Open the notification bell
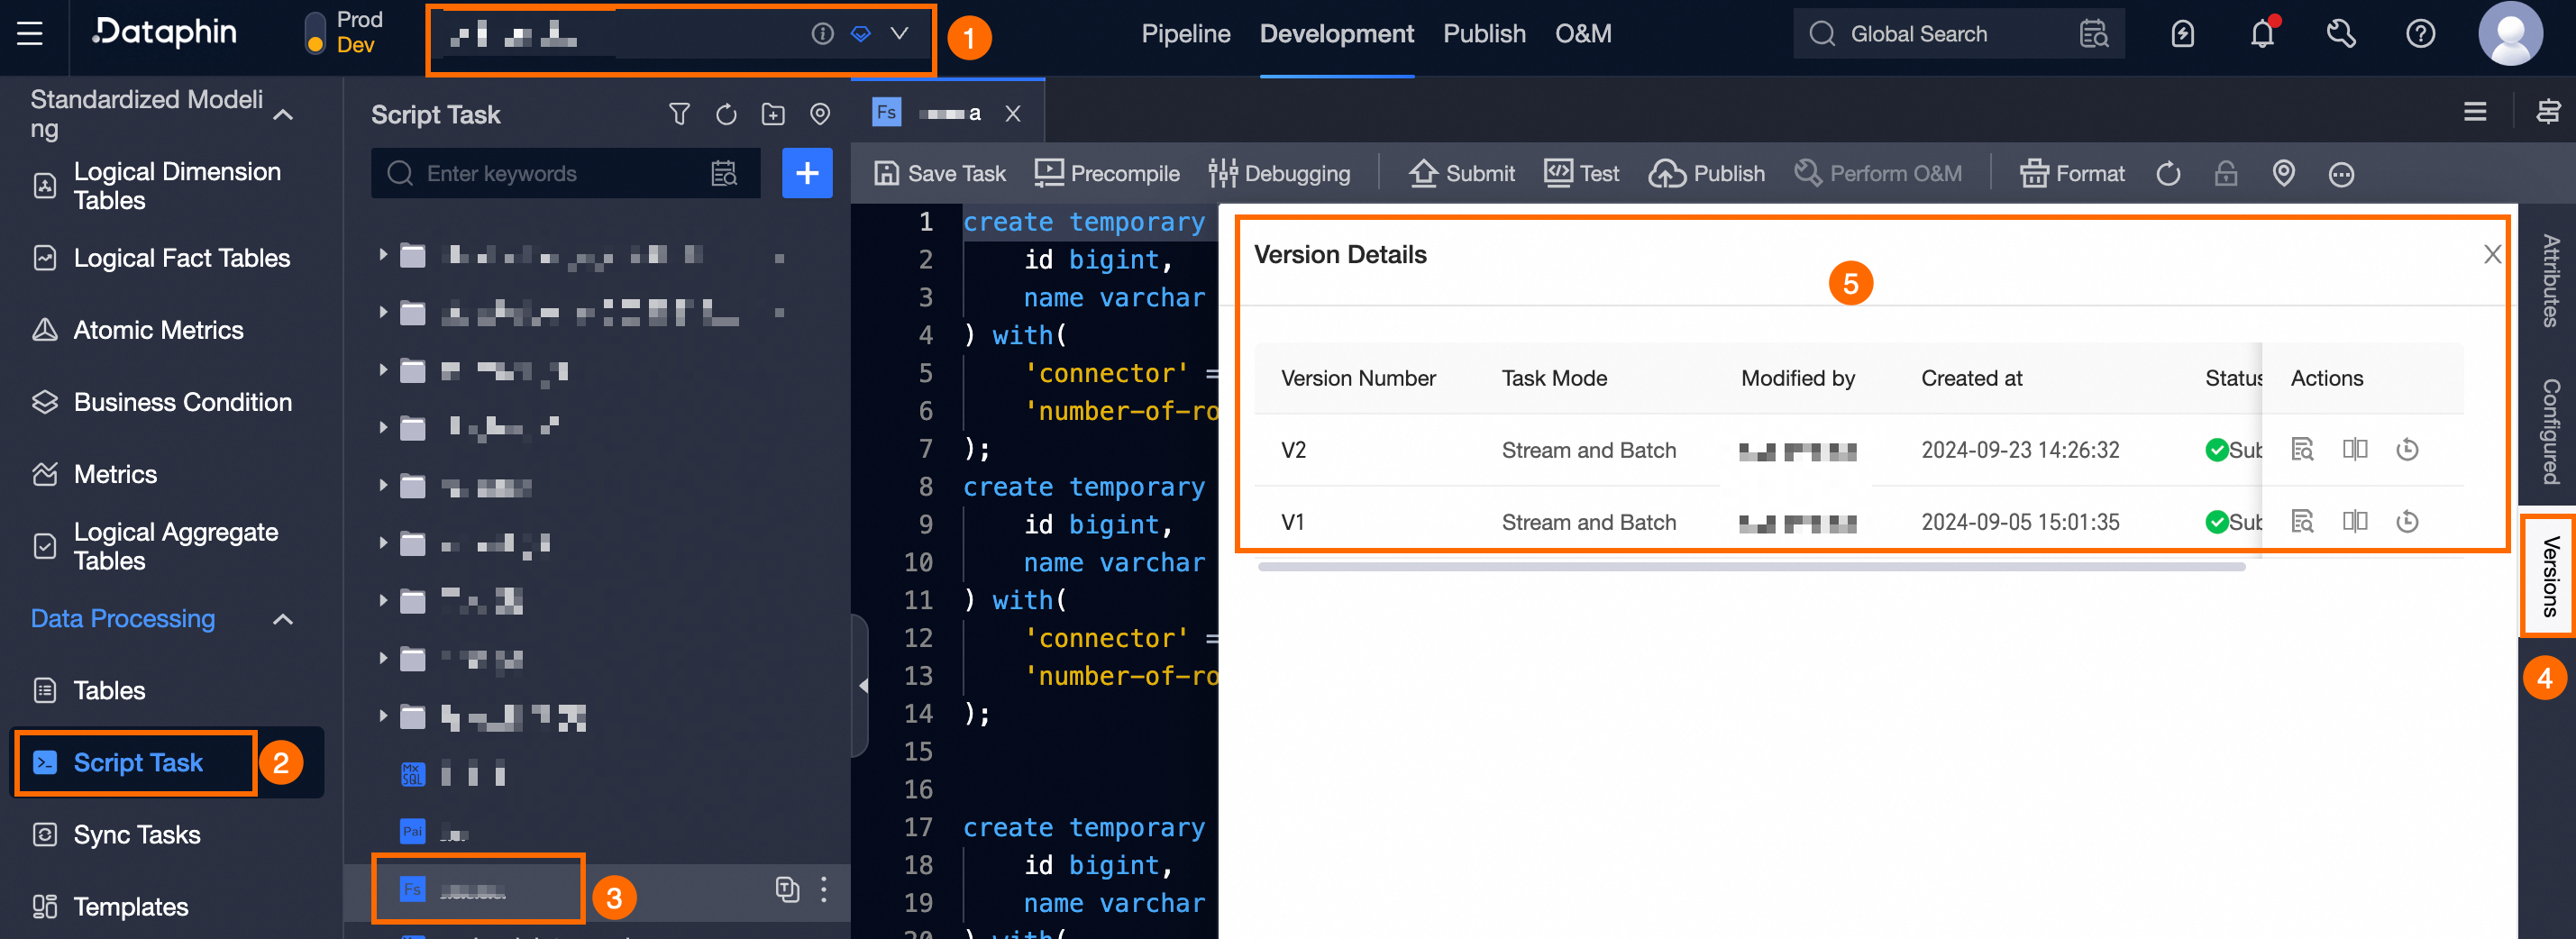This screenshot has height=939, width=2576. (x=2261, y=34)
